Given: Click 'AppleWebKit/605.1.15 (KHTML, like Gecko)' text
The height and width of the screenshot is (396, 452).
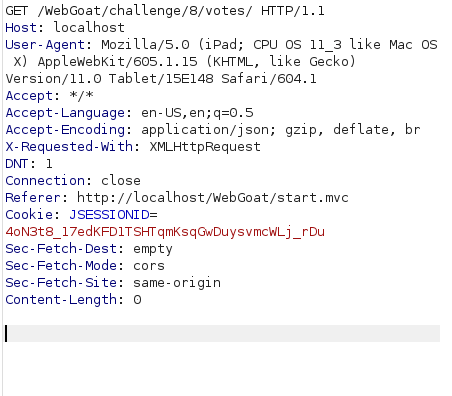Looking at the screenshot, I should [197, 62].
